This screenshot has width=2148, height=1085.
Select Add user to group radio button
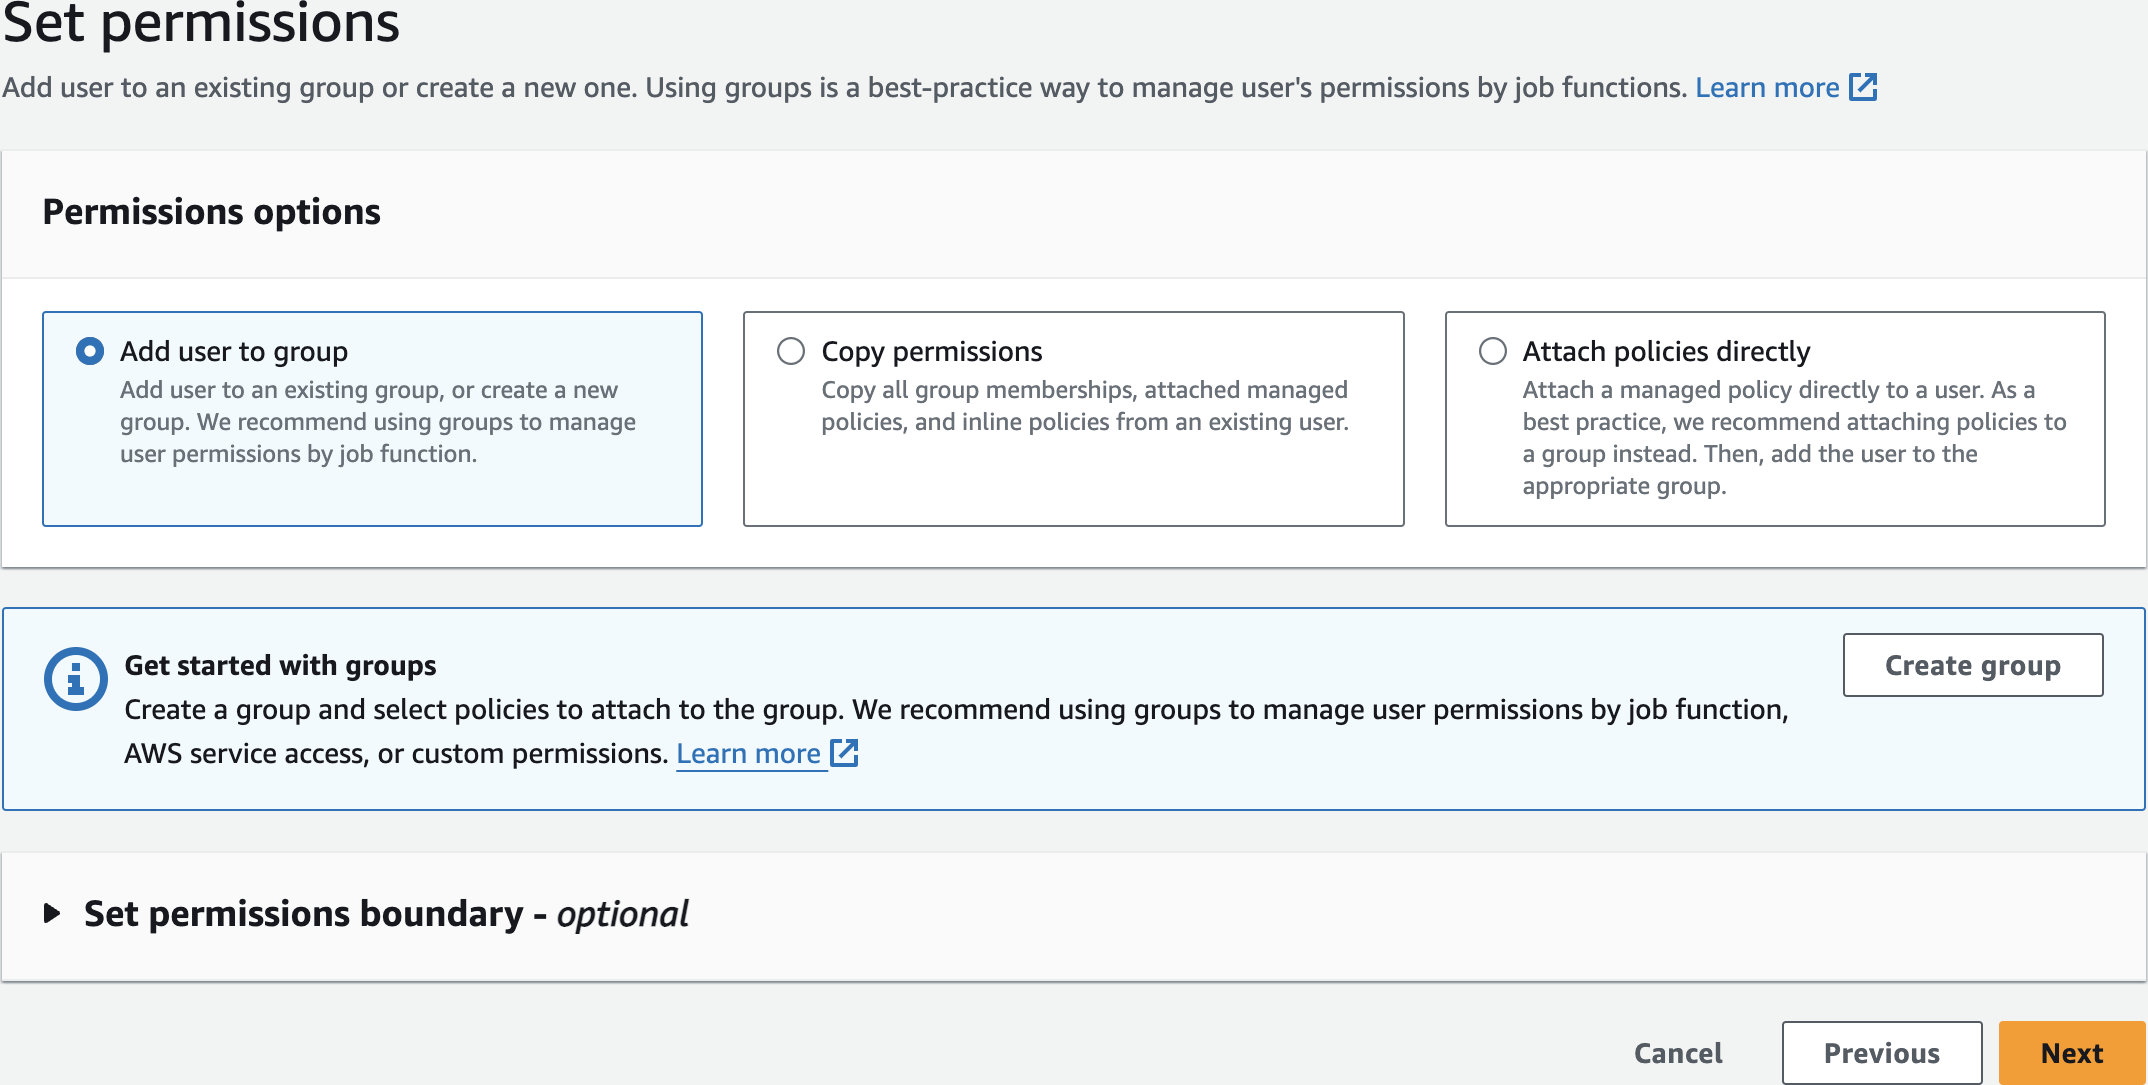click(x=90, y=351)
